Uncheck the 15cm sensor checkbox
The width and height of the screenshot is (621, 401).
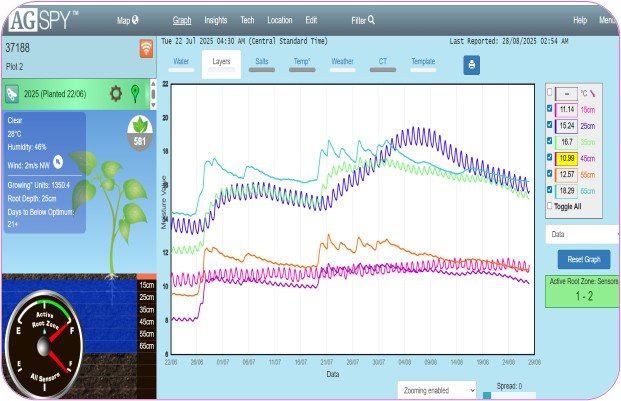(550, 109)
